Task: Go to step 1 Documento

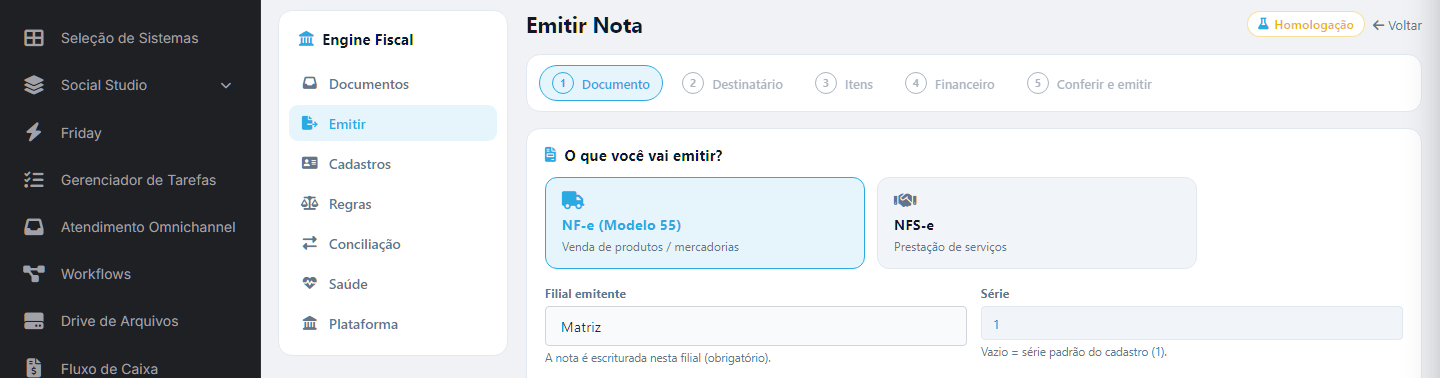Action: pyautogui.click(x=601, y=84)
